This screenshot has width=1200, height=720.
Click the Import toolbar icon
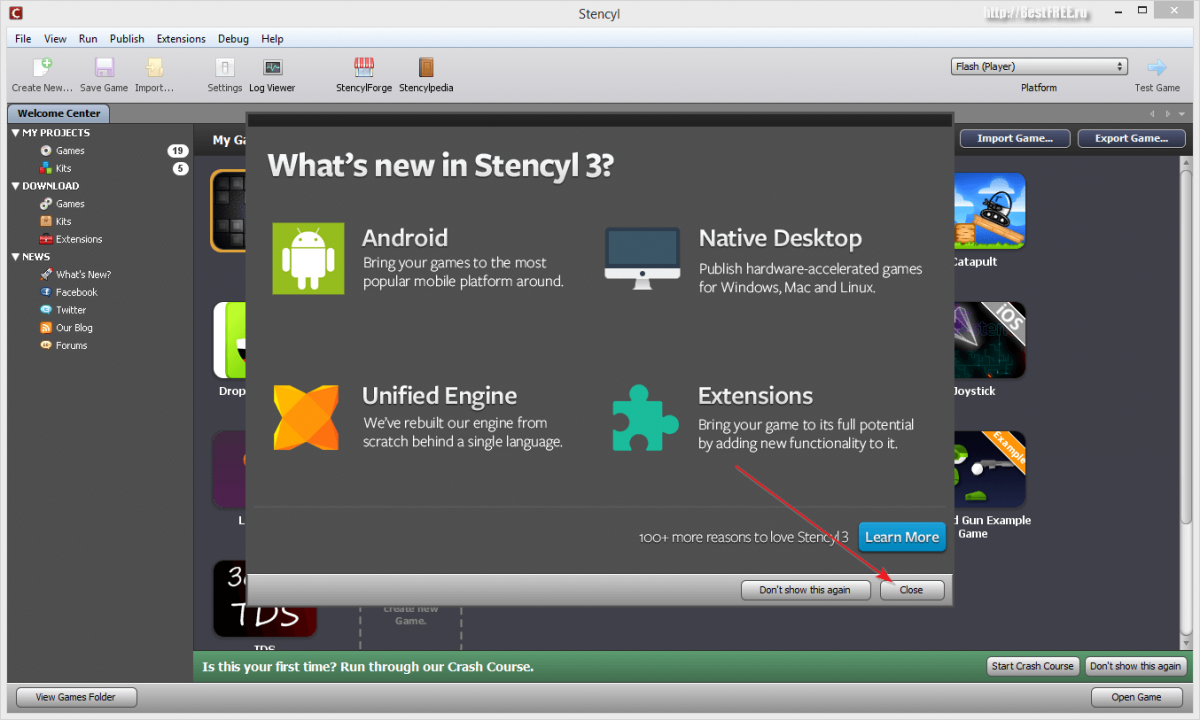click(154, 67)
